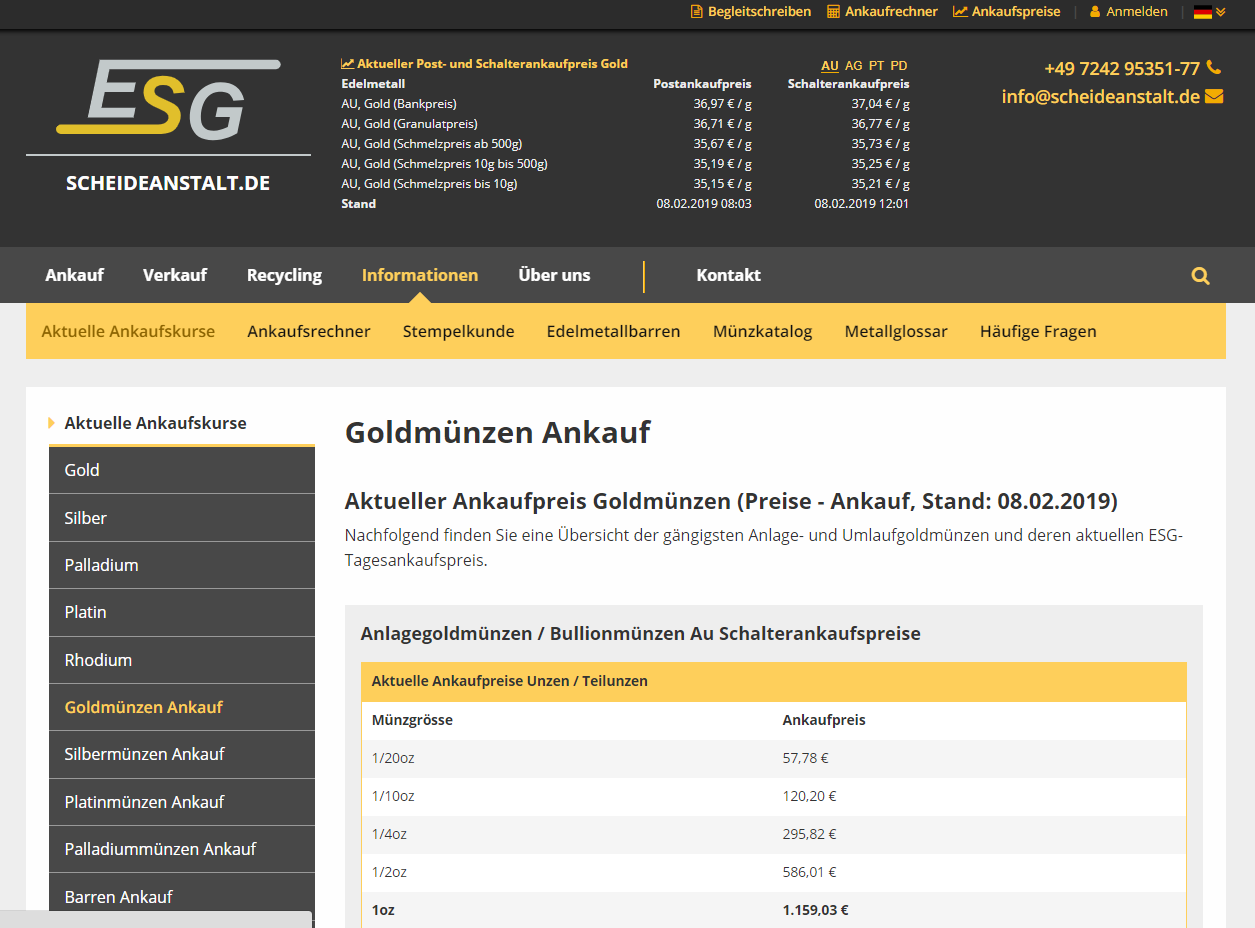Switch price table to PT platinum
1255x928 pixels.
point(876,66)
